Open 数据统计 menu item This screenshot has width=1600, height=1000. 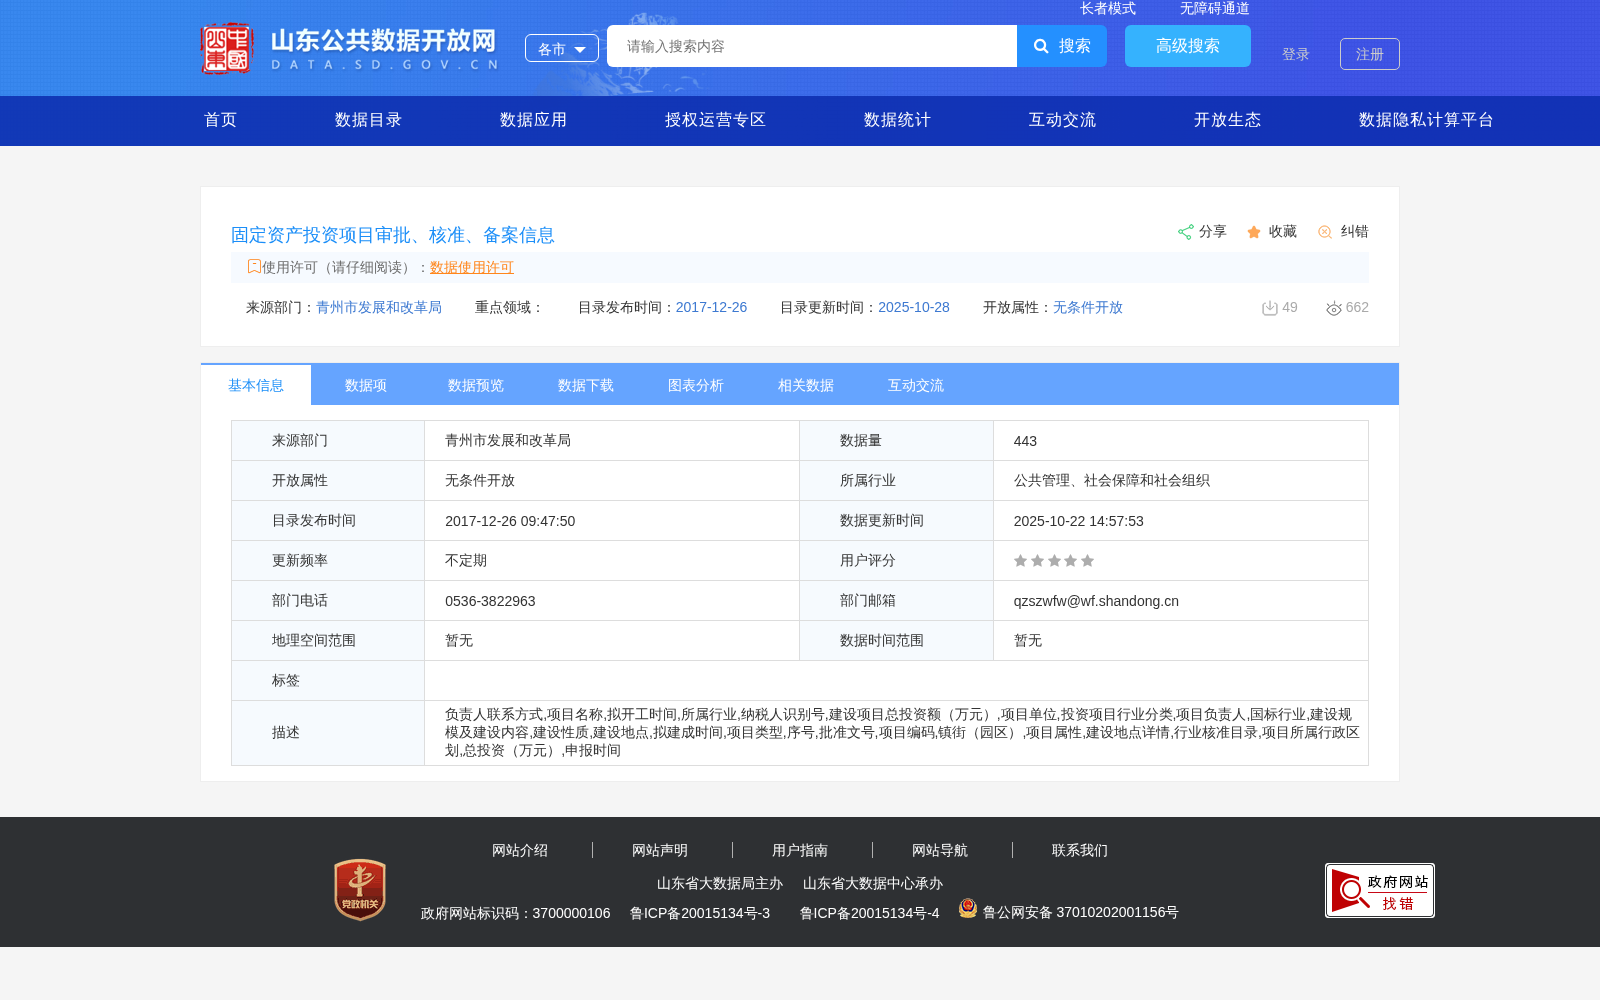pos(897,120)
